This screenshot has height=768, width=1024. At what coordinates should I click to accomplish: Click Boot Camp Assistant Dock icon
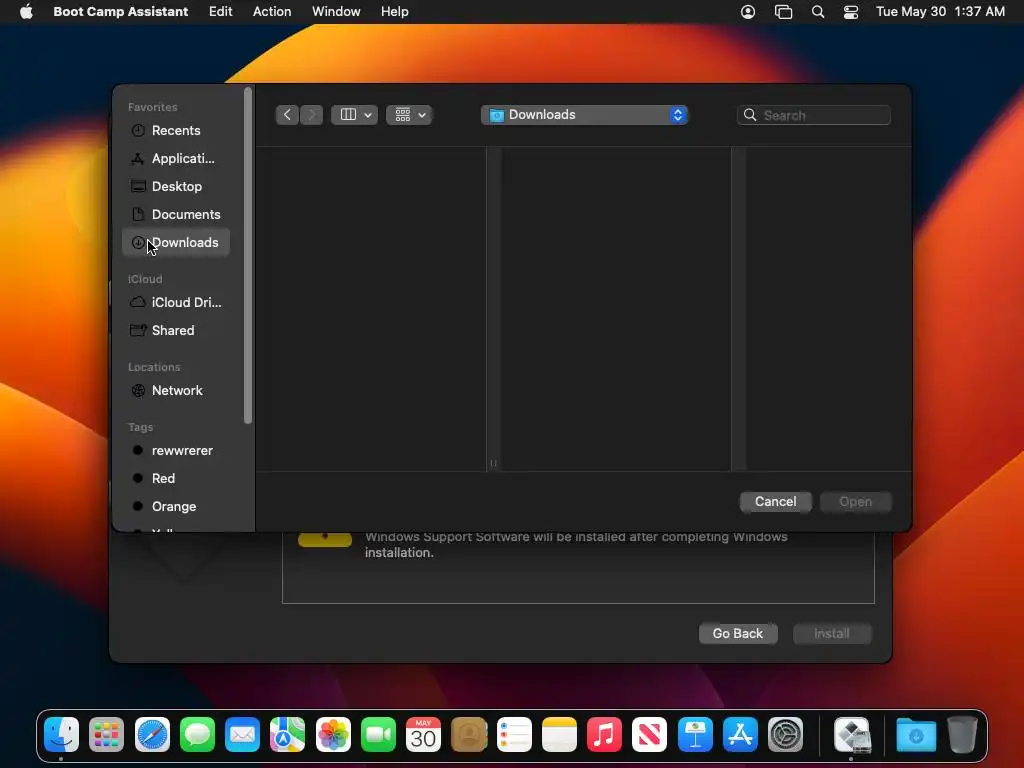click(x=852, y=735)
